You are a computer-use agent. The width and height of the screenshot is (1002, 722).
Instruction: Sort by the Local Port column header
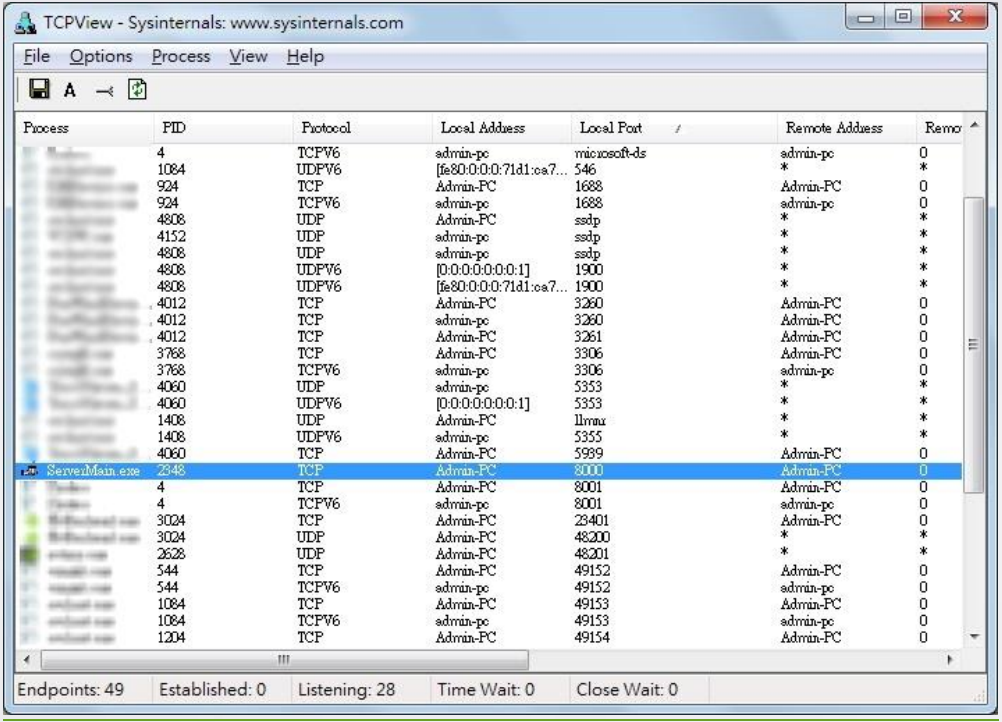(x=674, y=128)
